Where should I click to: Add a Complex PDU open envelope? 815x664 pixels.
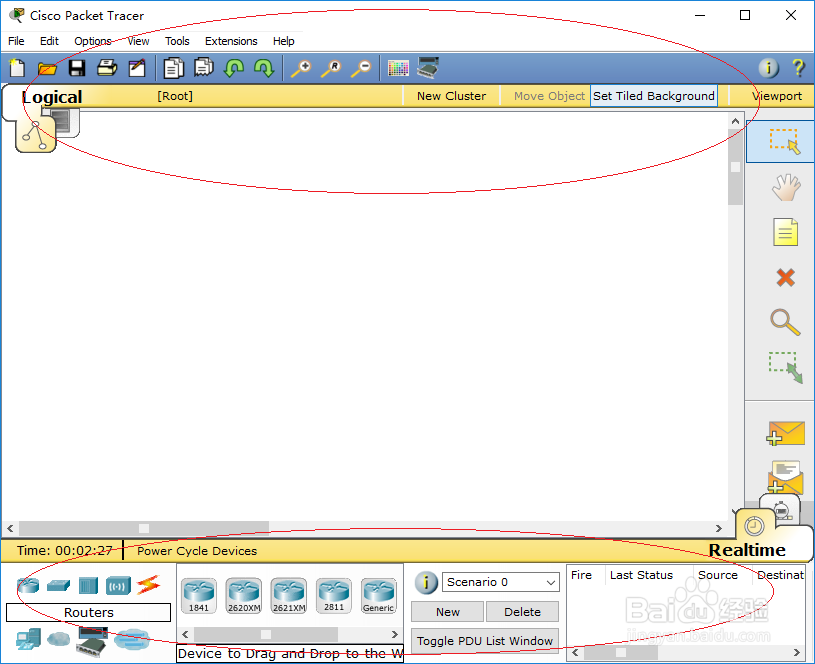[786, 477]
